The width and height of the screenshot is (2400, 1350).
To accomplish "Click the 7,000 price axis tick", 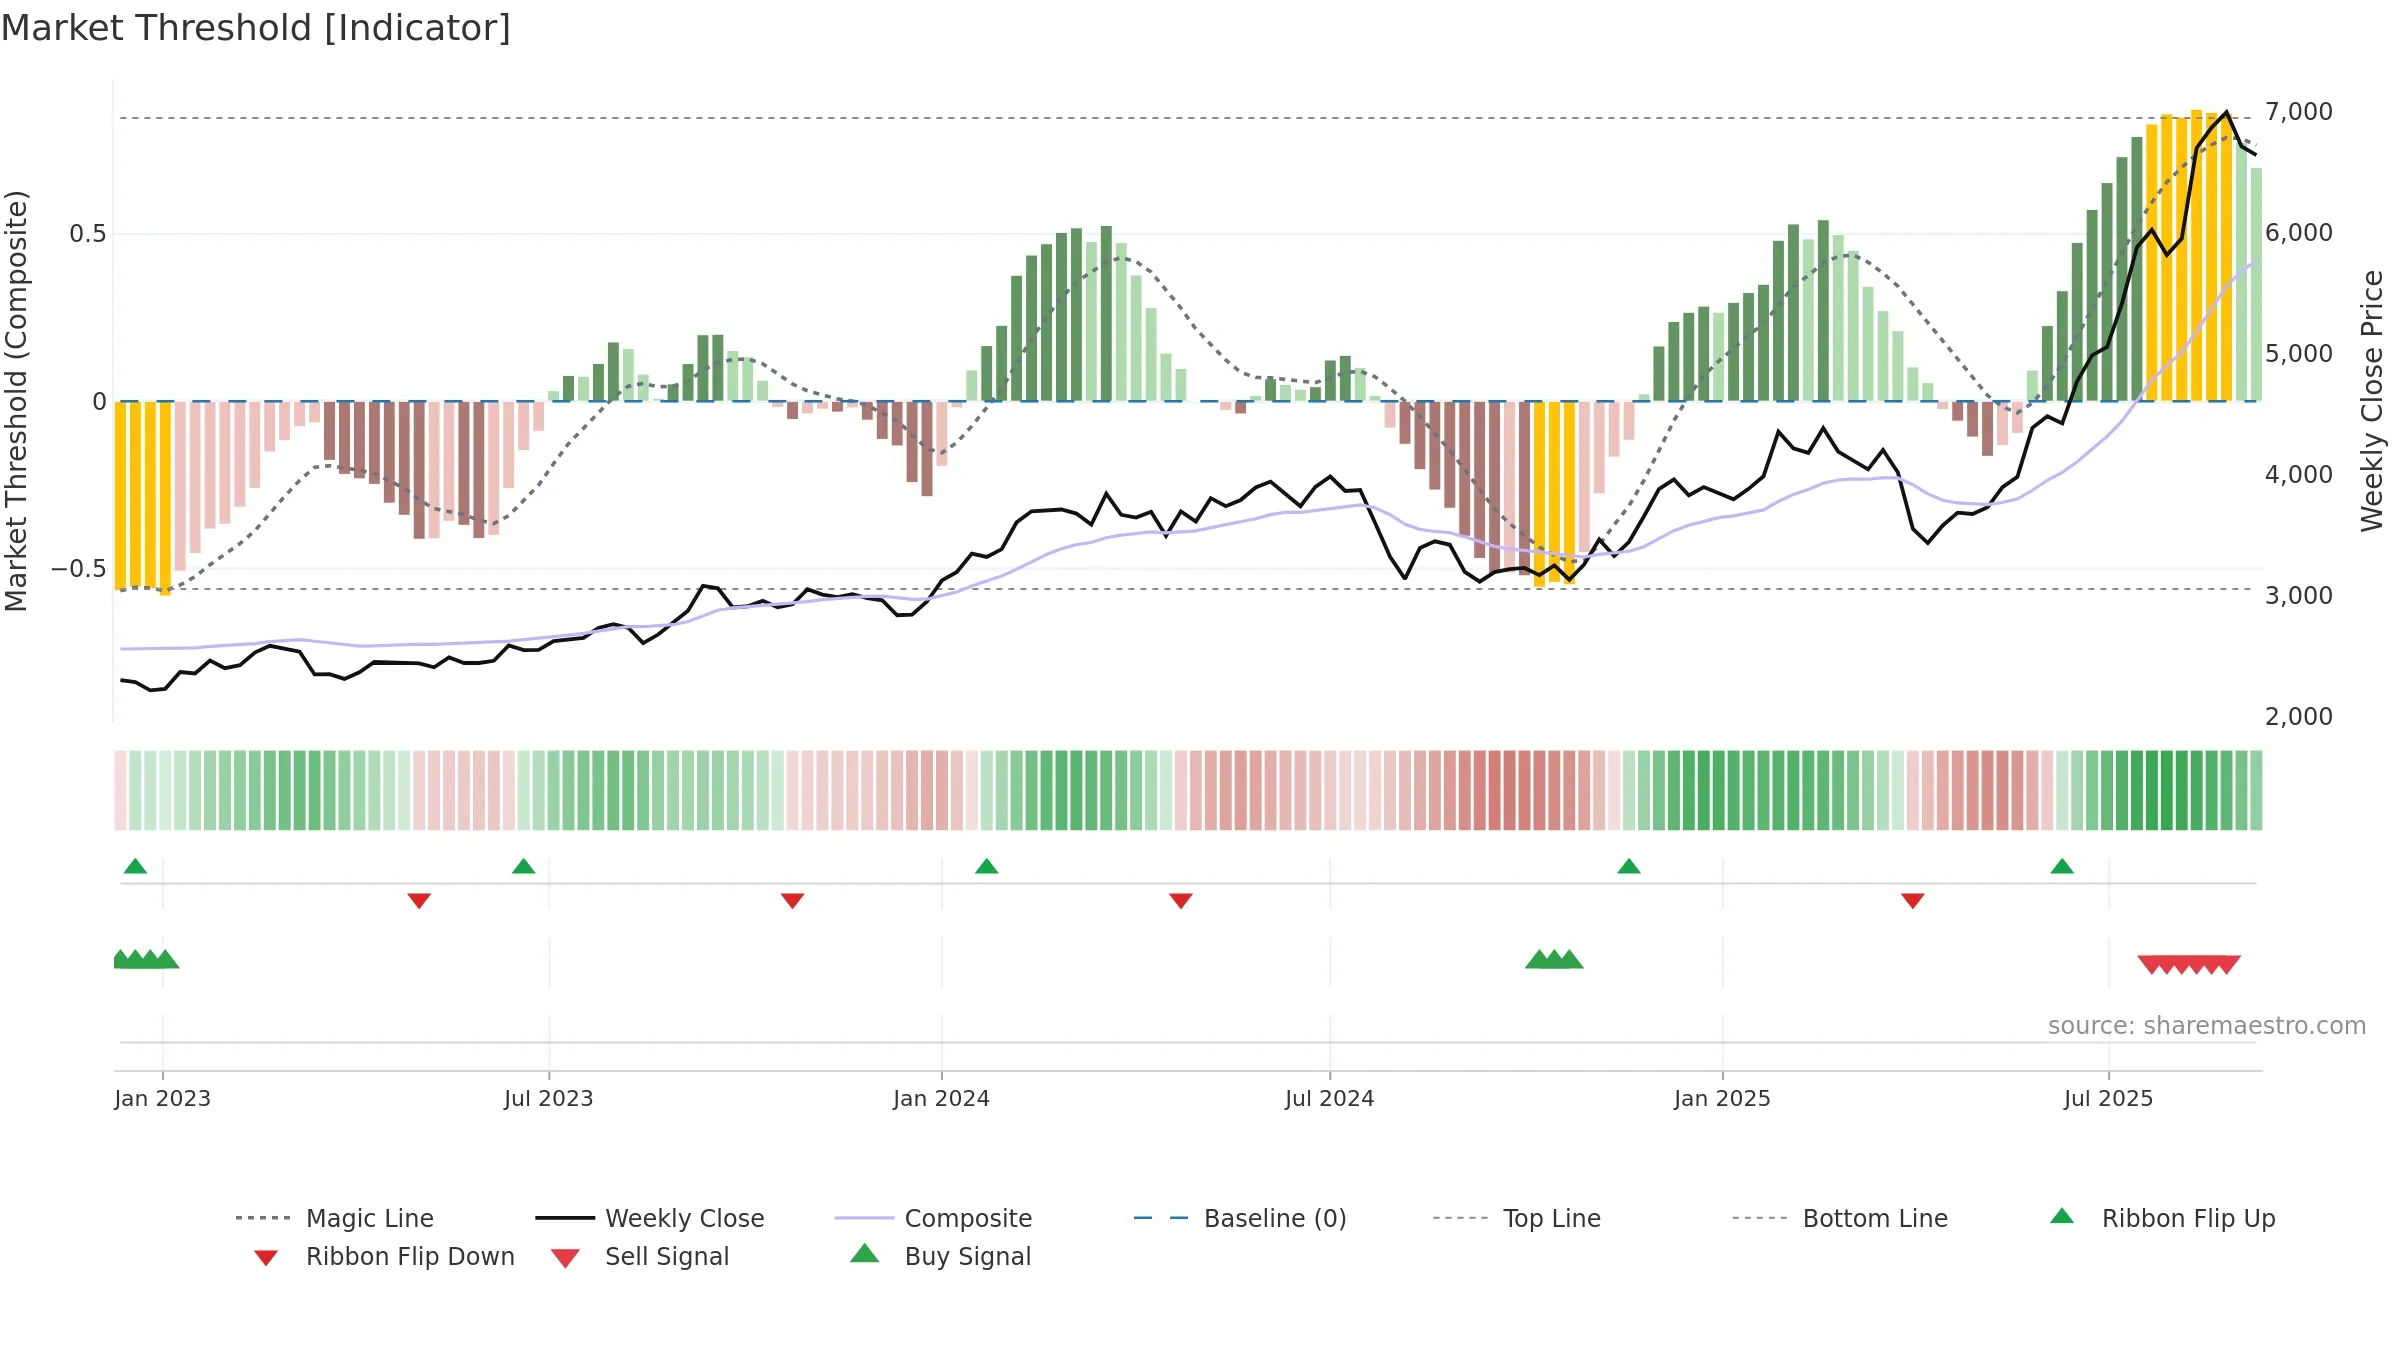I will pyautogui.click(x=2299, y=111).
